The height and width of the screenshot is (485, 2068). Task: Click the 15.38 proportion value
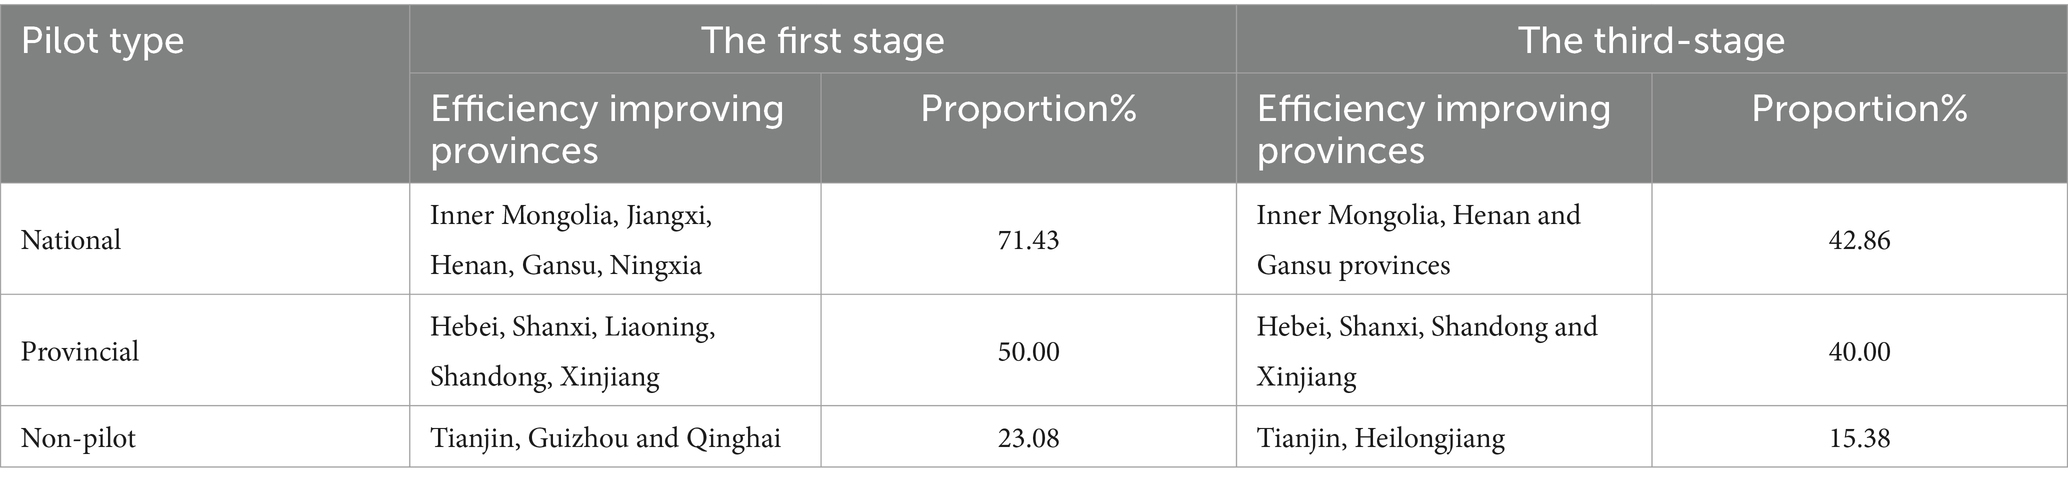point(1859,438)
